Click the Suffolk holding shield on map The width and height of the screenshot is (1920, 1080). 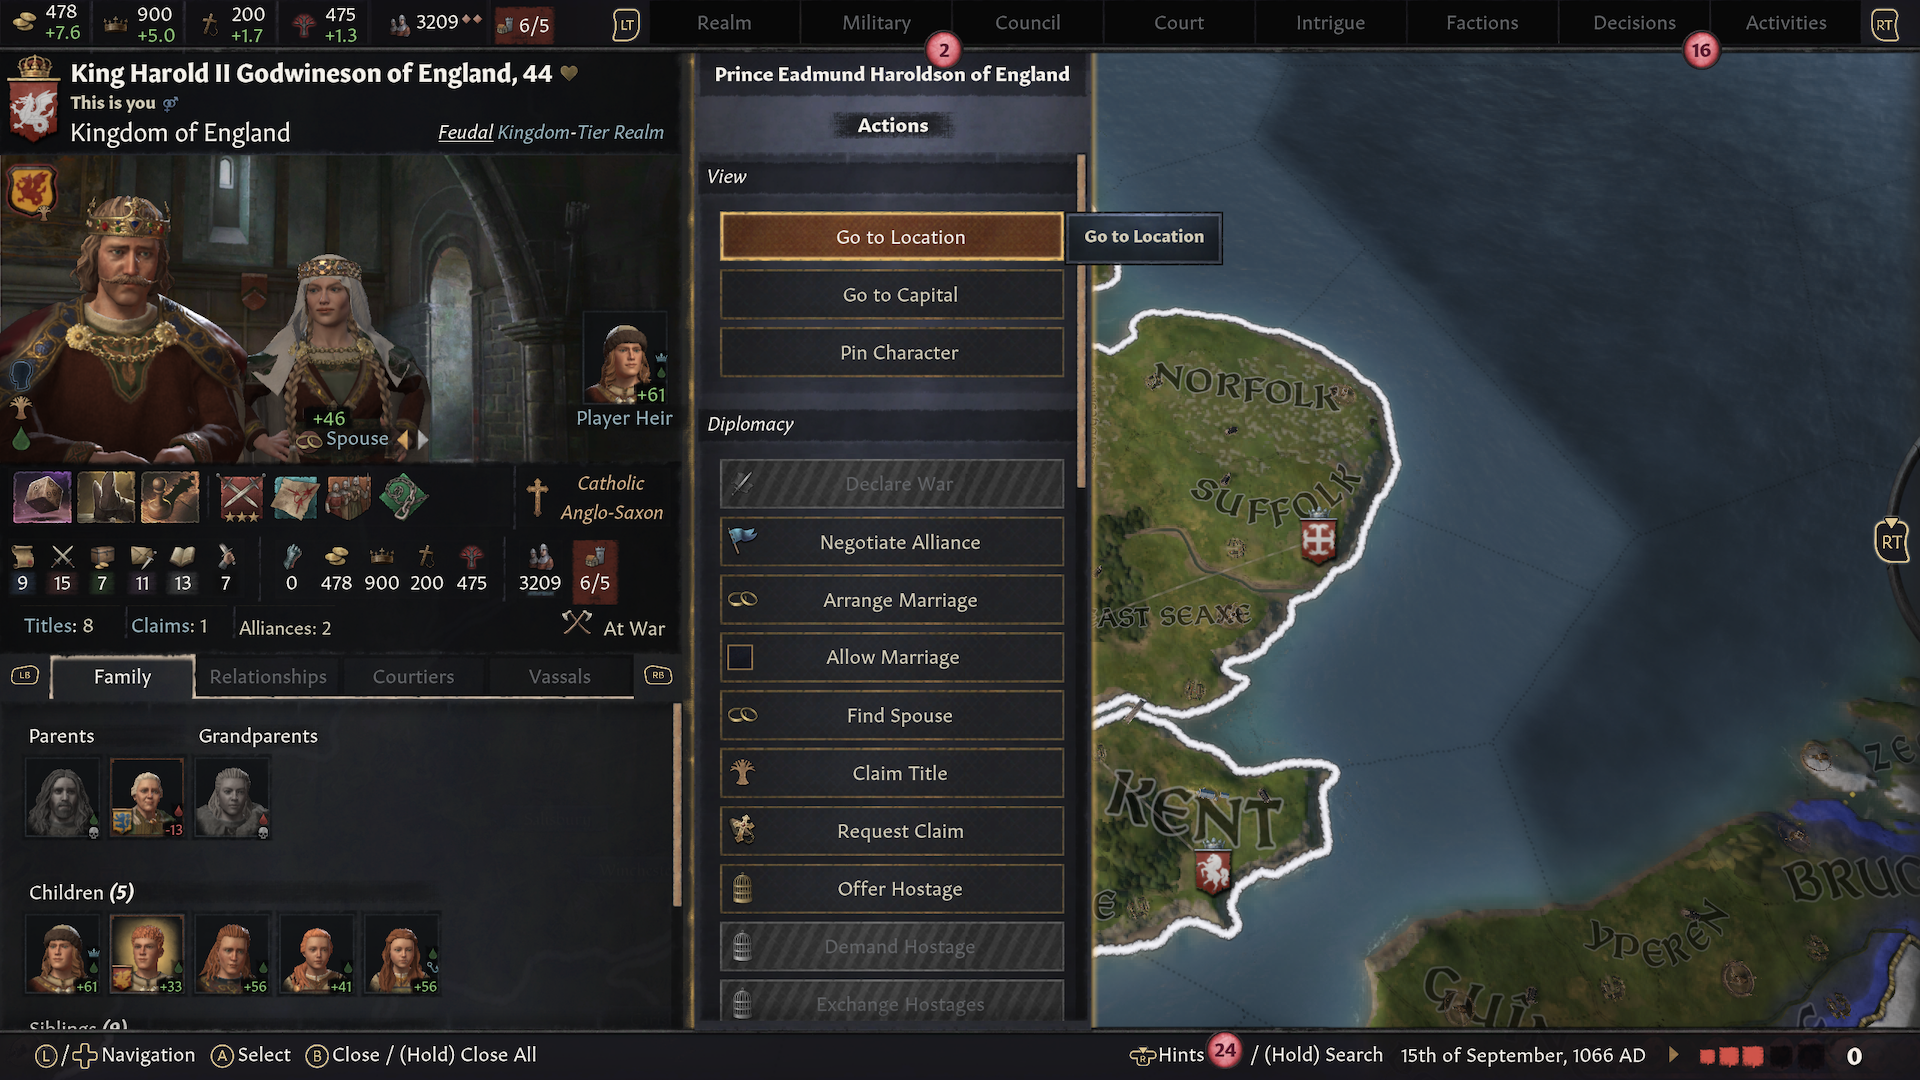point(1318,540)
